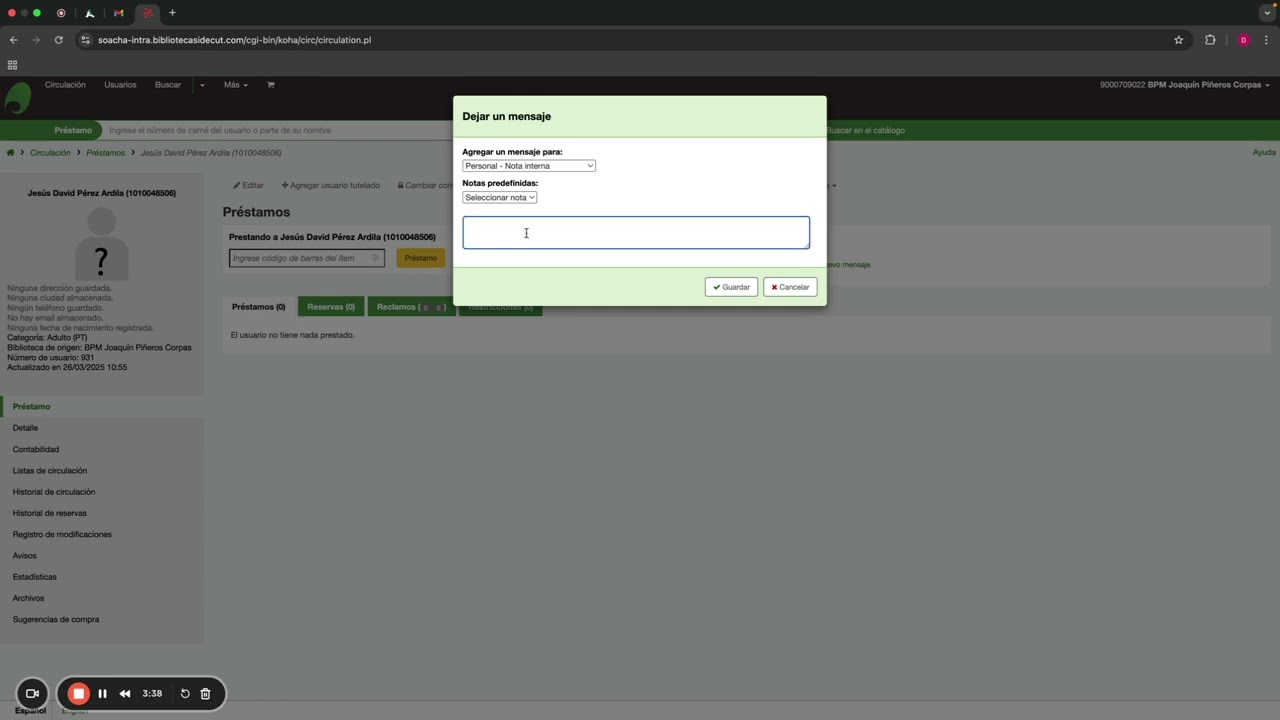Focus the patron card number search field
The height and width of the screenshot is (720, 1280).
pos(280,130)
